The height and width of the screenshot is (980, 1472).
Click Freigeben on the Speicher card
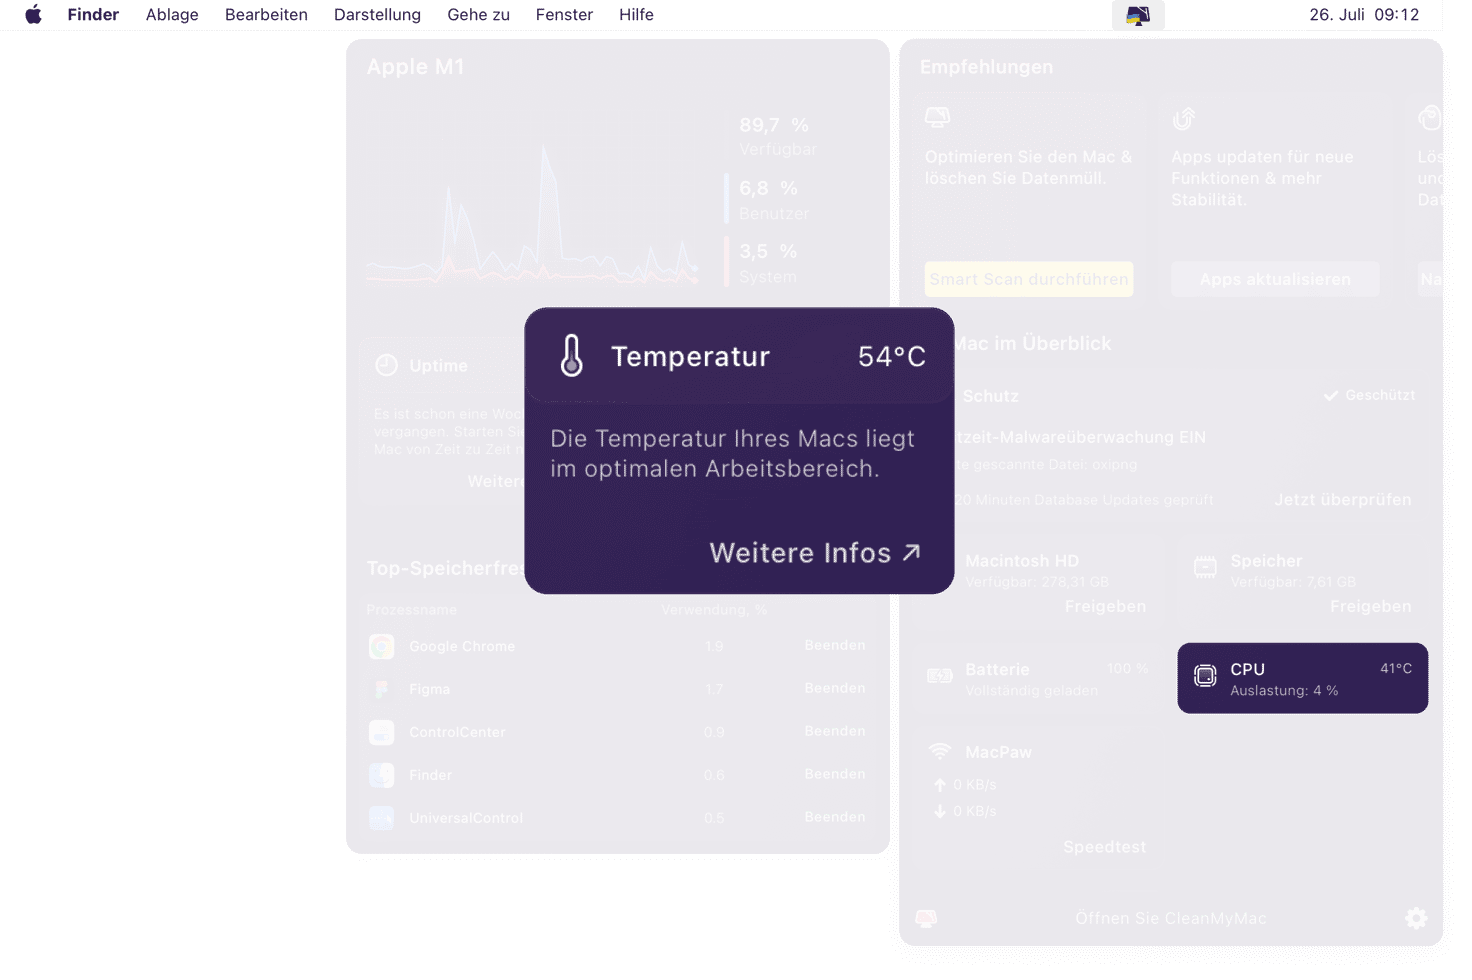pos(1371,606)
